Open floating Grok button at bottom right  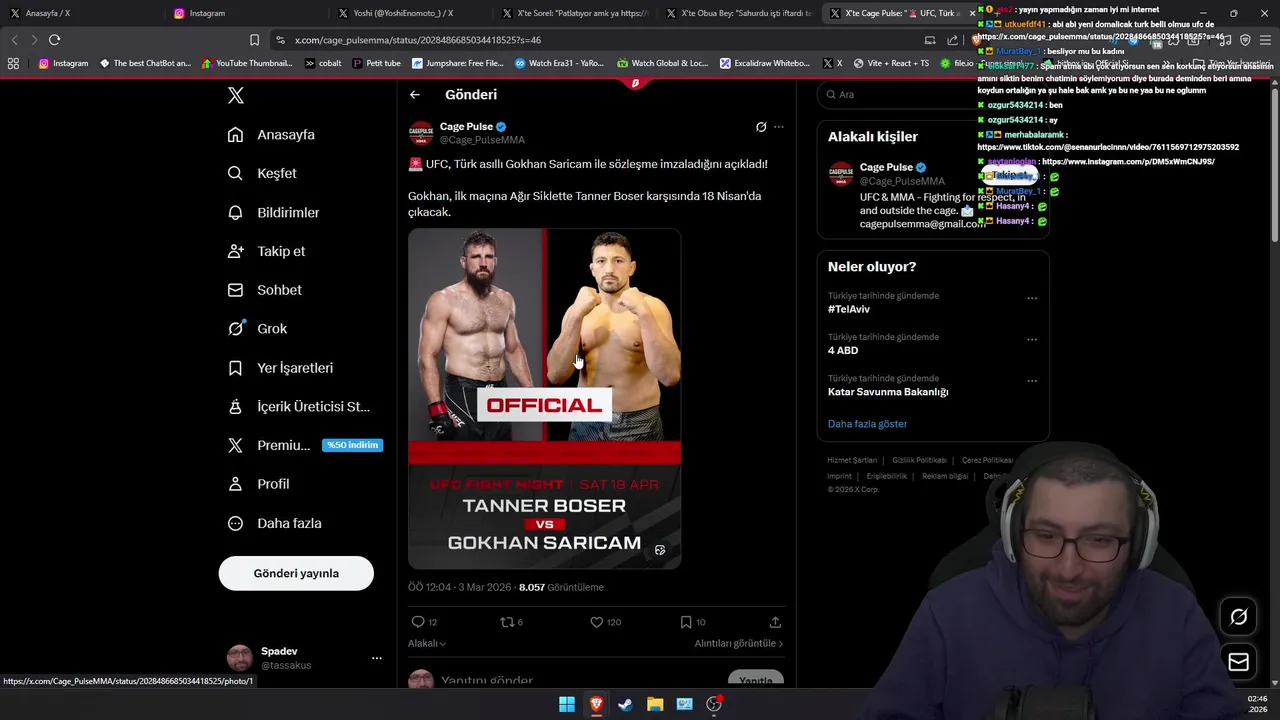coord(1238,617)
